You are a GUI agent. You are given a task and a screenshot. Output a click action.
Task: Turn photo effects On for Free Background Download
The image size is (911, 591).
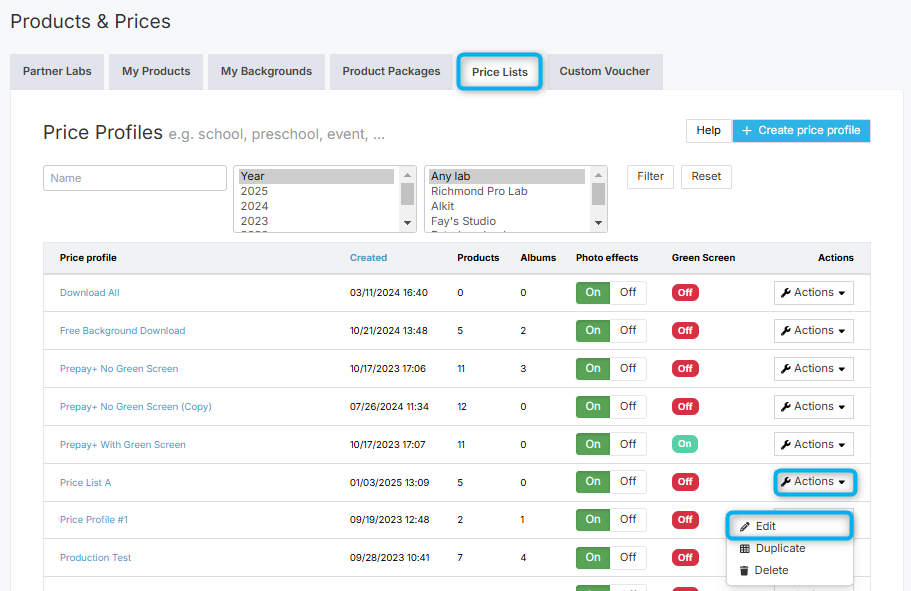coord(593,330)
